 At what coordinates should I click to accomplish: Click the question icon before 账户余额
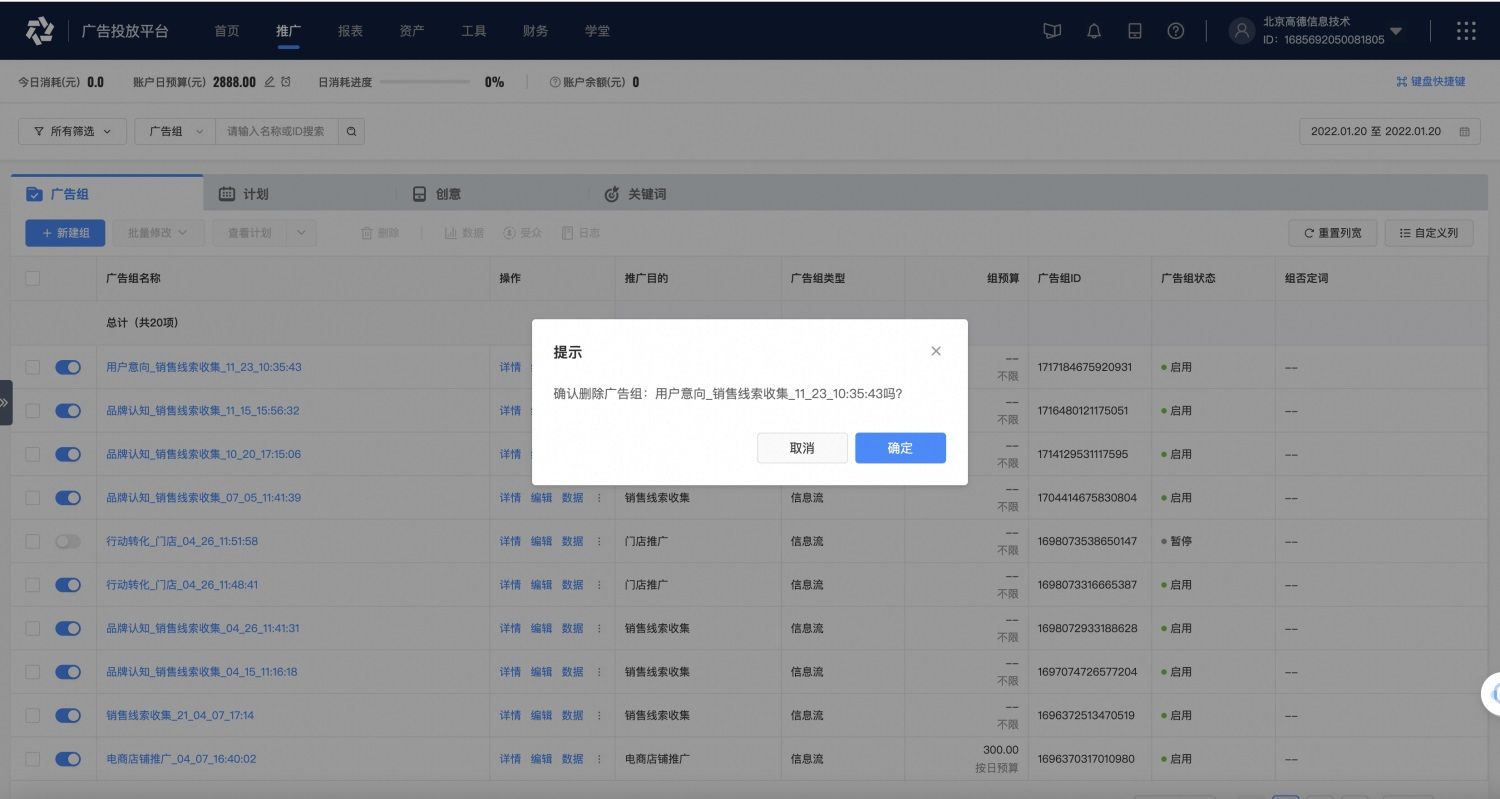click(554, 82)
